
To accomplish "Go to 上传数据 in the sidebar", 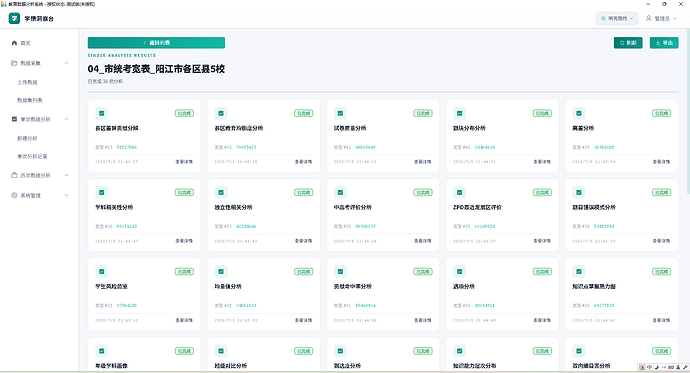I will [27, 82].
